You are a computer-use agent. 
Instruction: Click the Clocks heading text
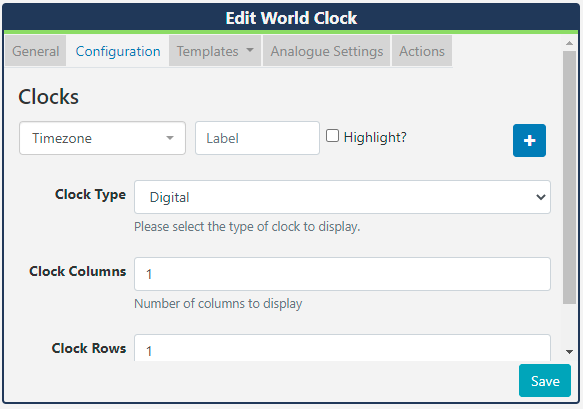(x=48, y=97)
